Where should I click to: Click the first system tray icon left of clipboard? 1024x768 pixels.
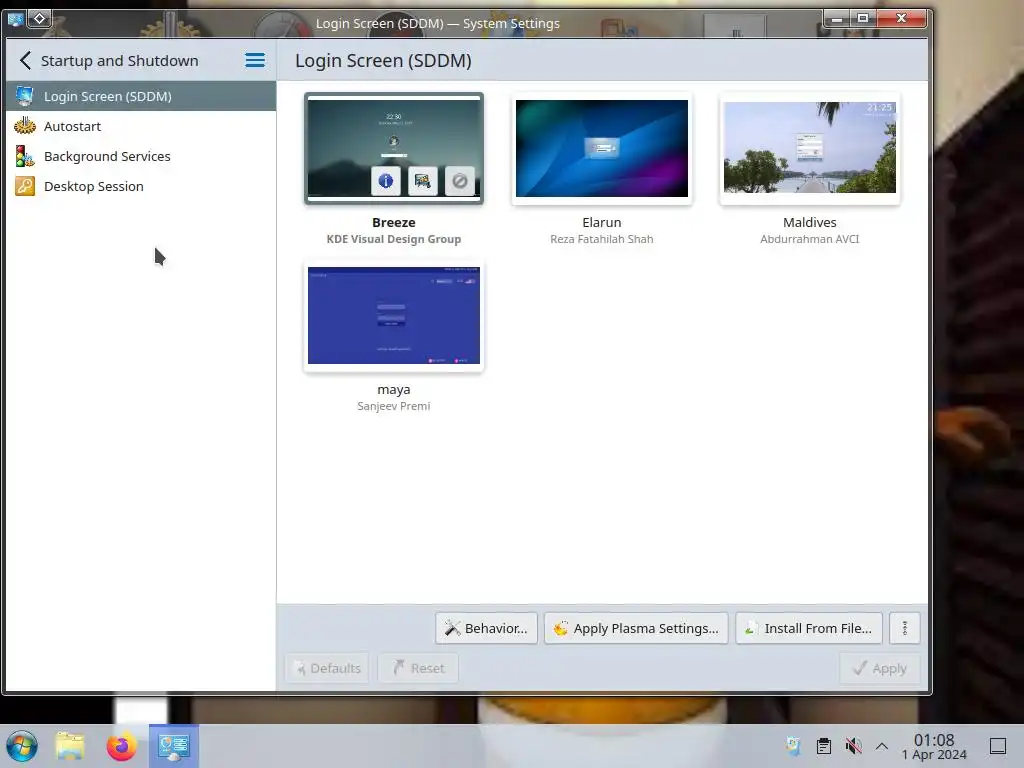pyautogui.click(x=793, y=746)
